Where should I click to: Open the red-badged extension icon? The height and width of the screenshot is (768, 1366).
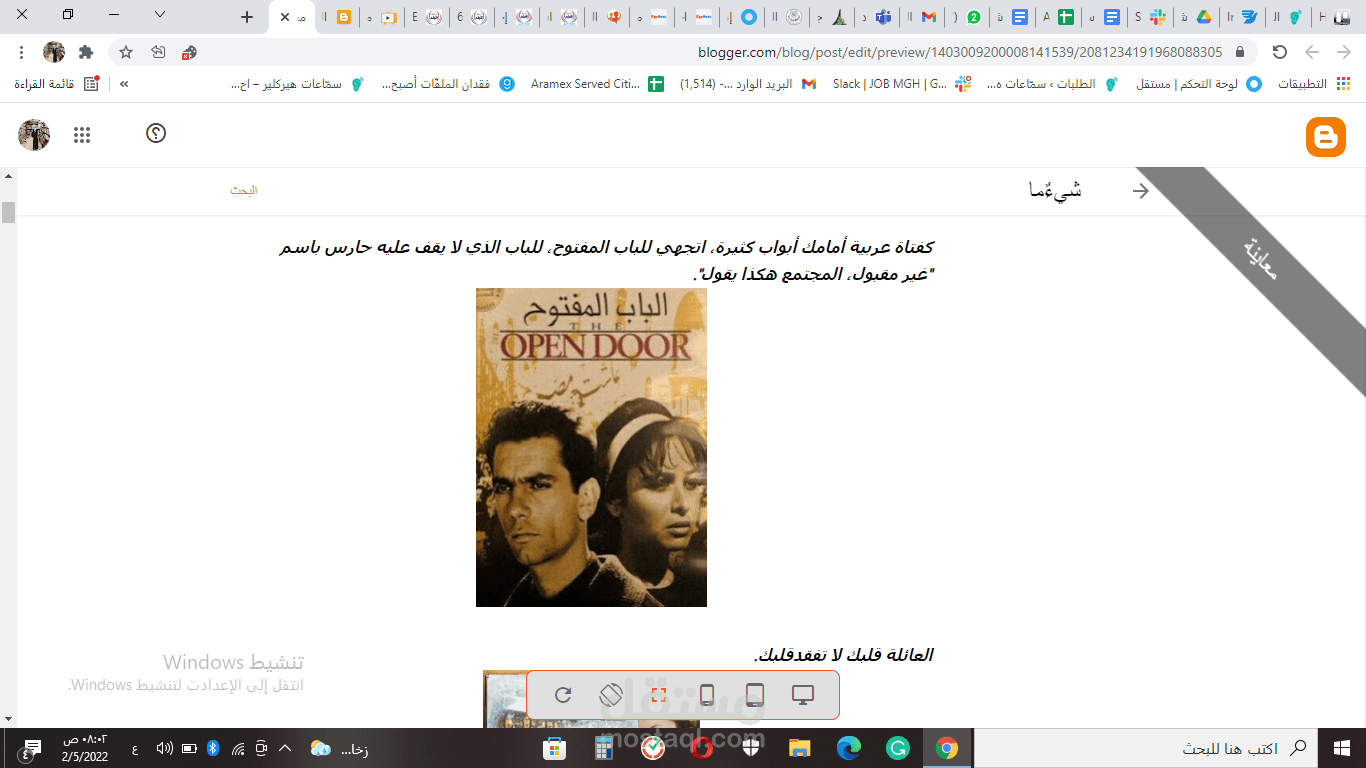[189, 52]
